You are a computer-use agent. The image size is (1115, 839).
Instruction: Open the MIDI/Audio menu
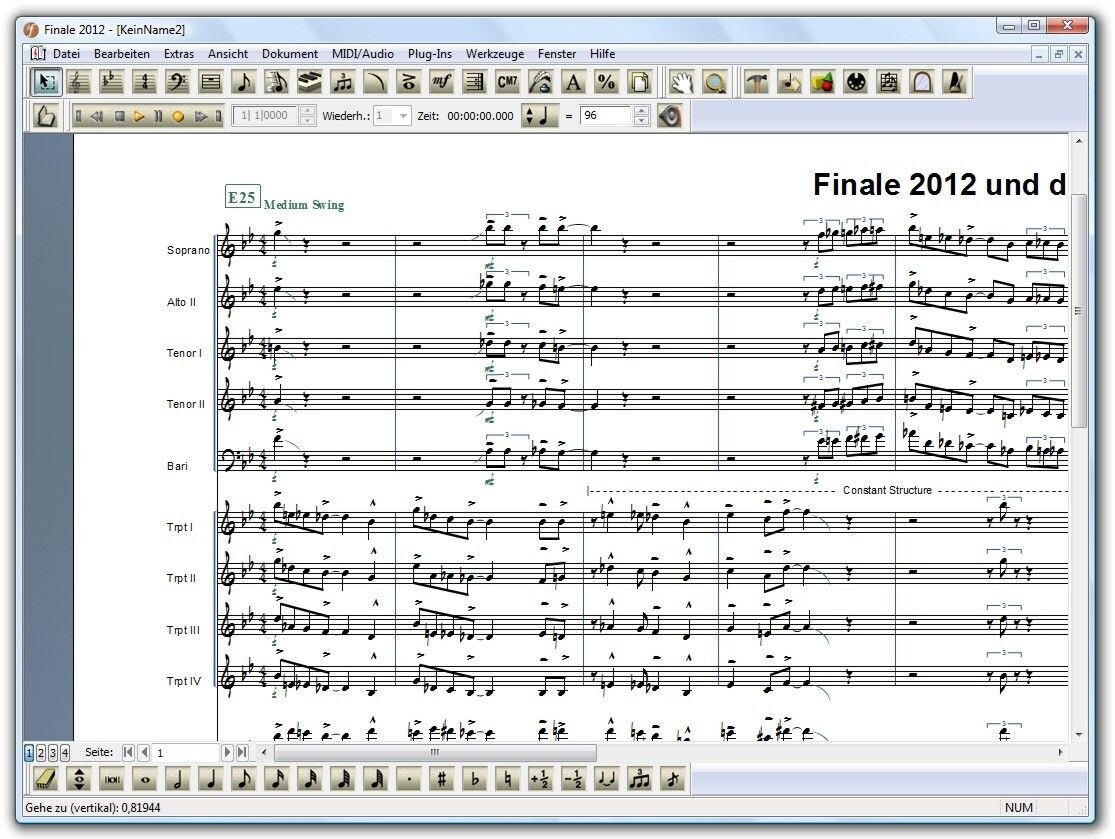[x=363, y=53]
